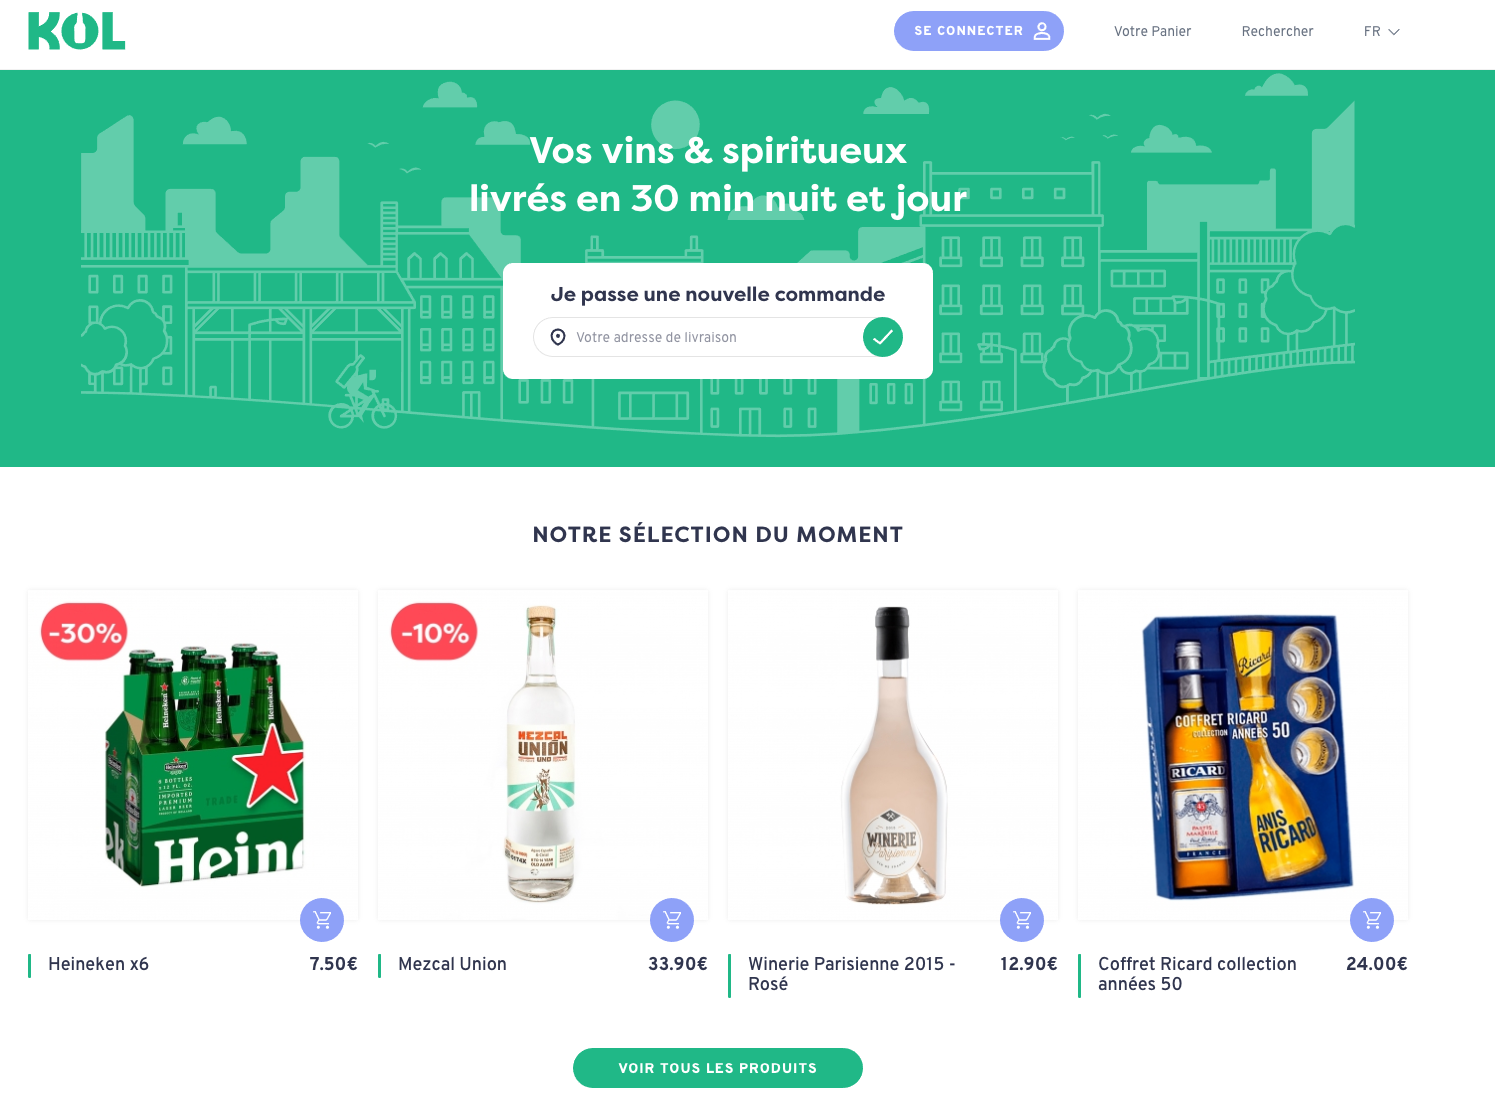Click the SE CONNECTER button

(979, 31)
